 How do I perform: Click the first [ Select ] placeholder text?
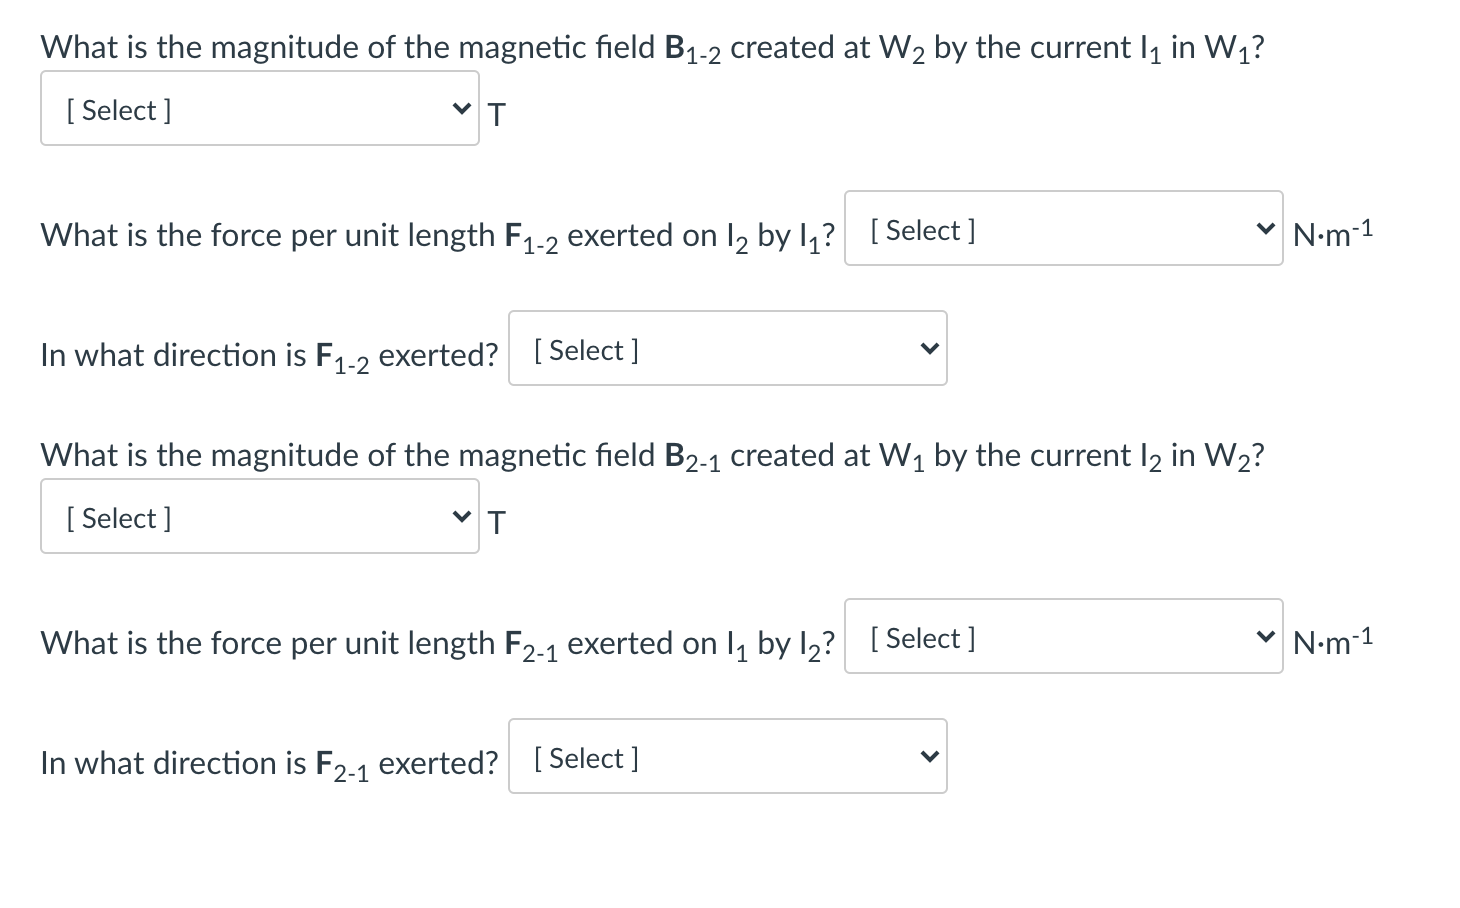(118, 110)
